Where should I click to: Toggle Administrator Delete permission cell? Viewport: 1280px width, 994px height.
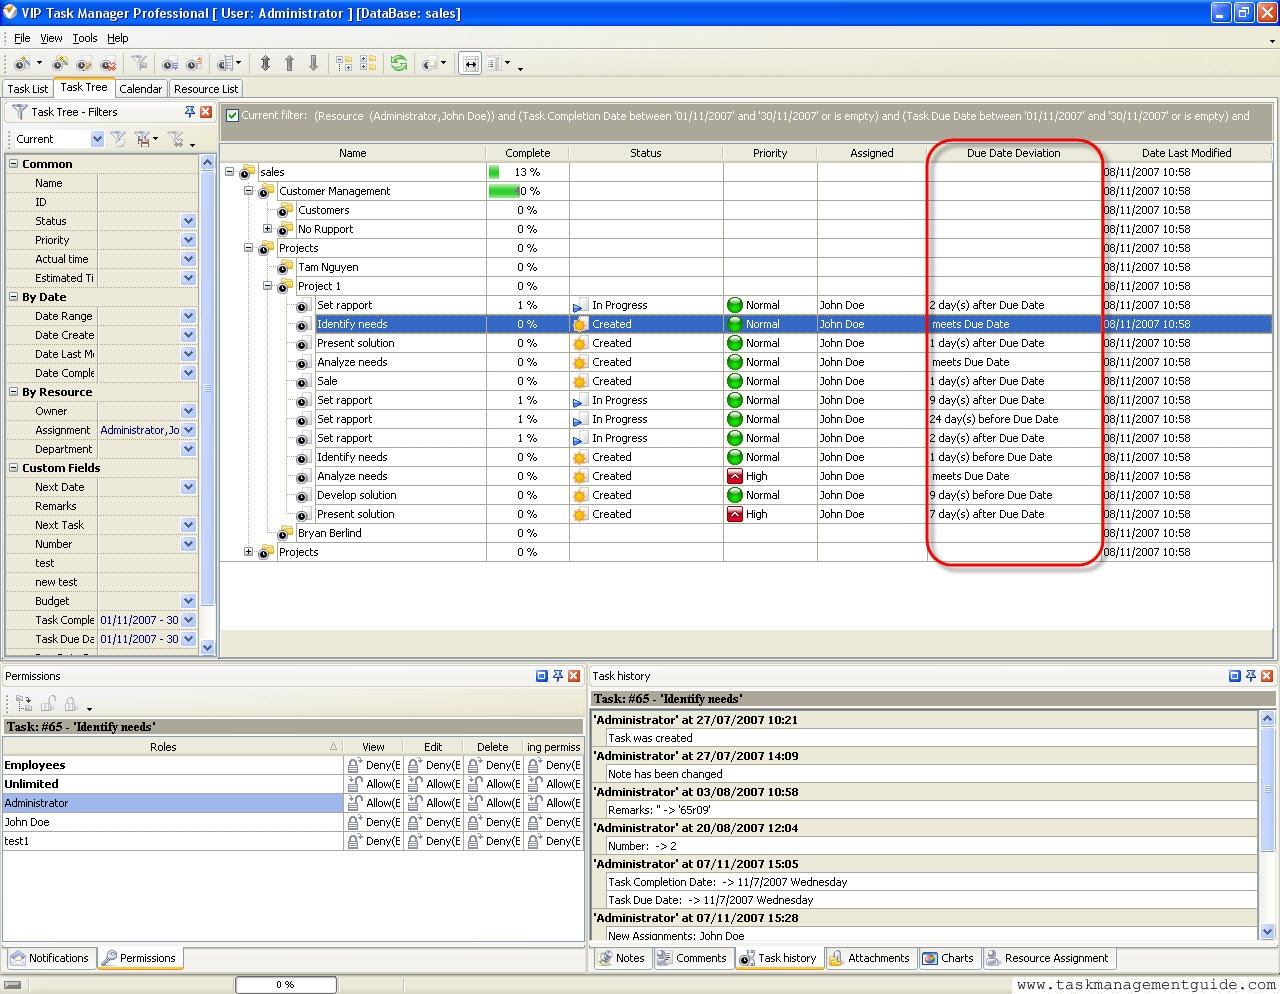(493, 803)
